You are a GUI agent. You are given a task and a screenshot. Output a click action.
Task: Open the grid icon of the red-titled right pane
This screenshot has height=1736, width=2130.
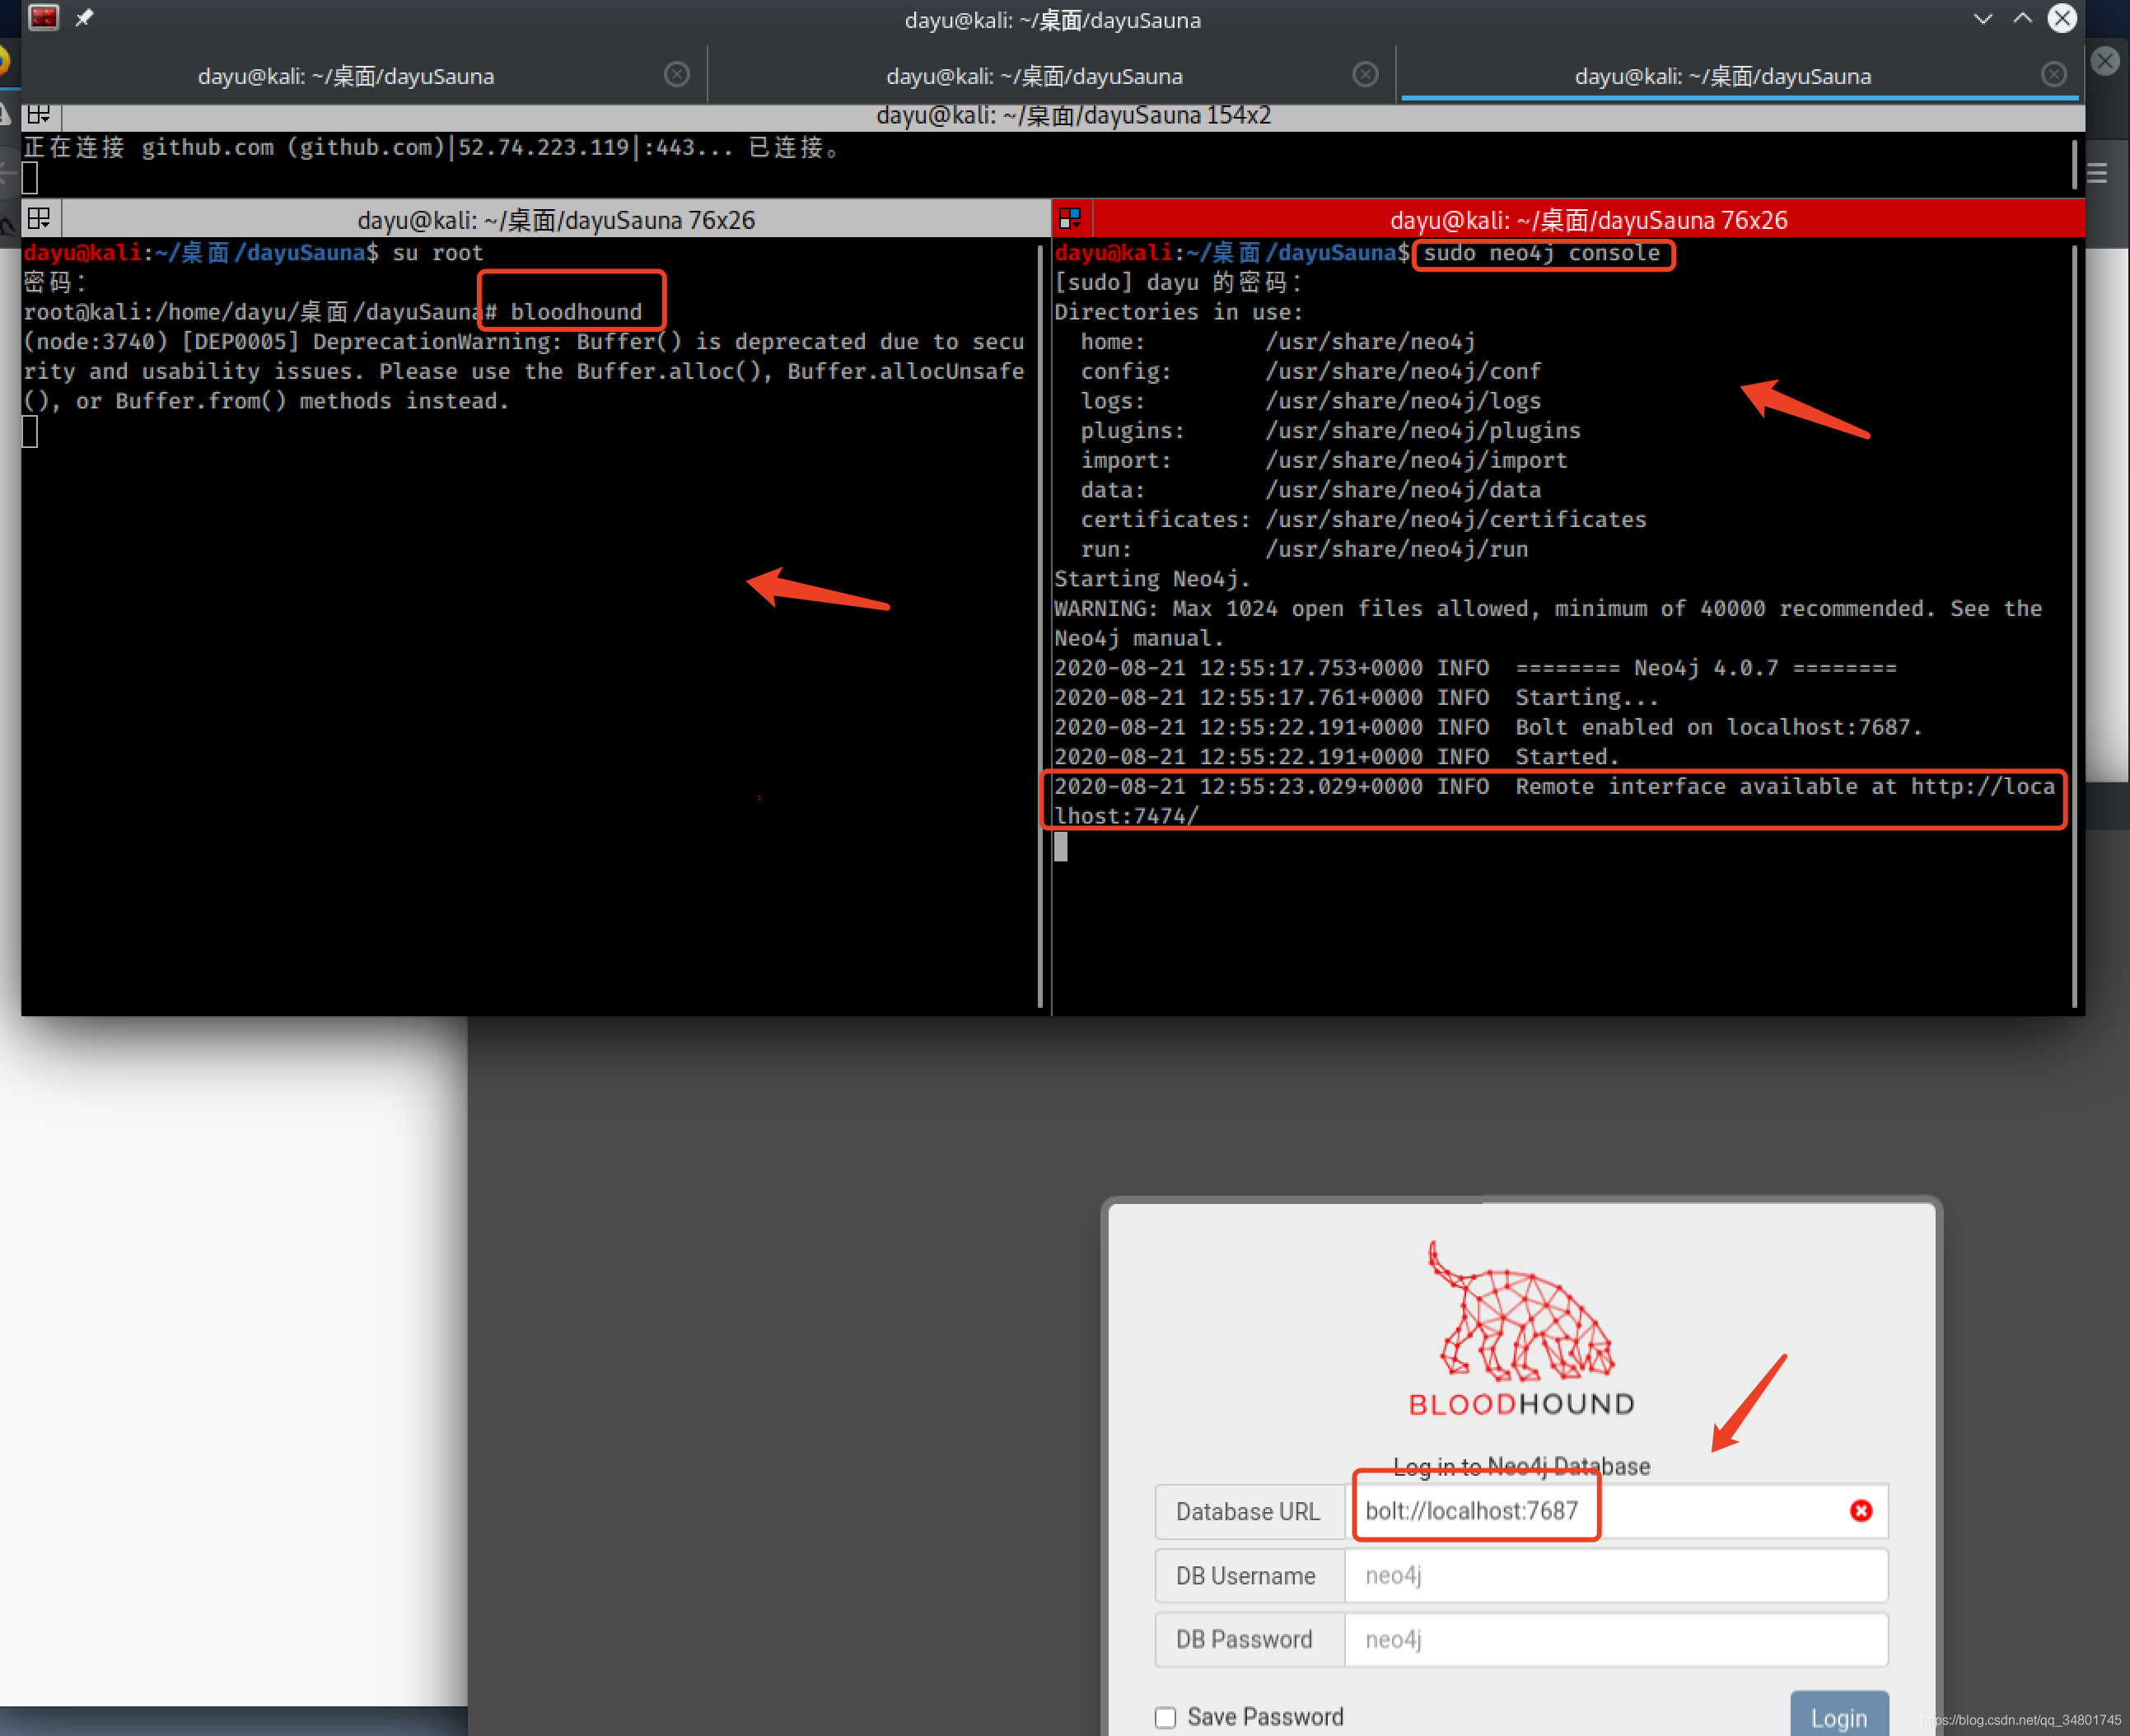(1070, 219)
